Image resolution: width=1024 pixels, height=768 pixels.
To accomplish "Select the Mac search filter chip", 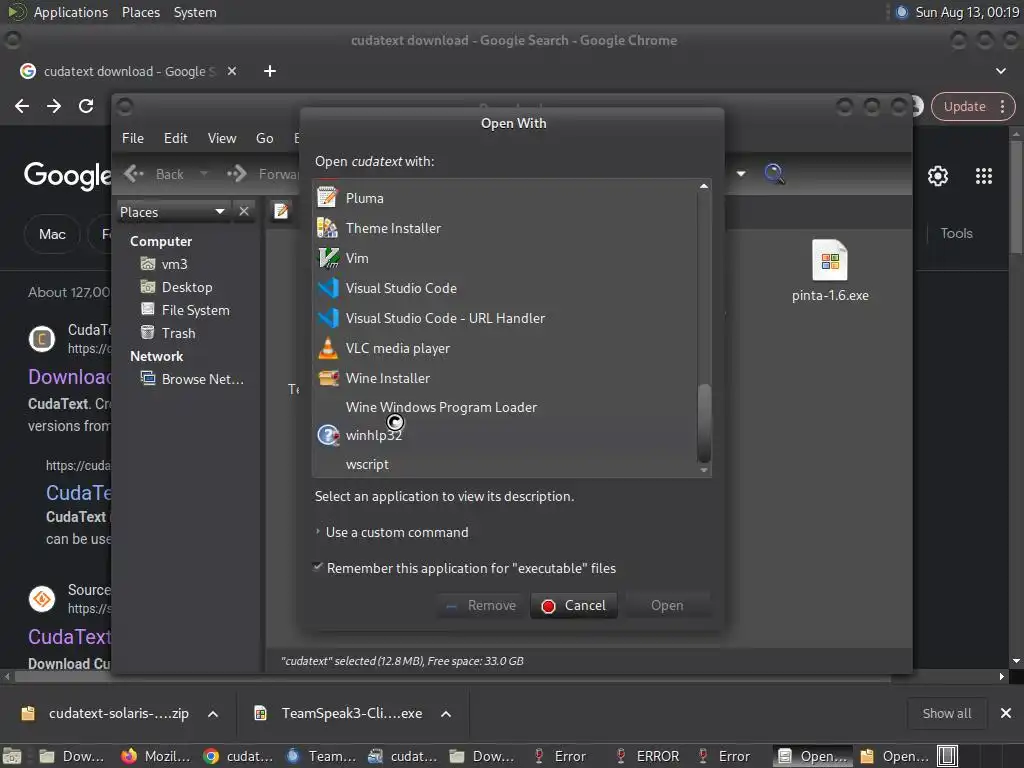I will (x=52, y=234).
